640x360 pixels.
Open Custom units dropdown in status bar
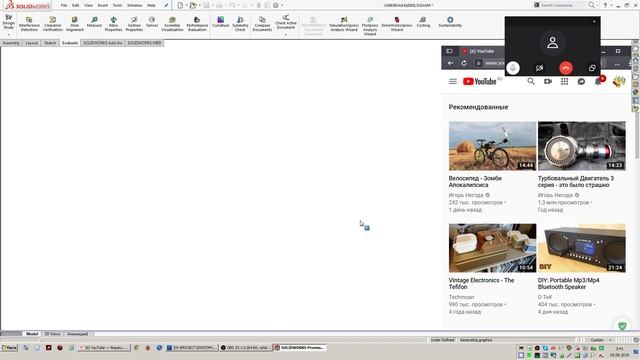click(600, 340)
